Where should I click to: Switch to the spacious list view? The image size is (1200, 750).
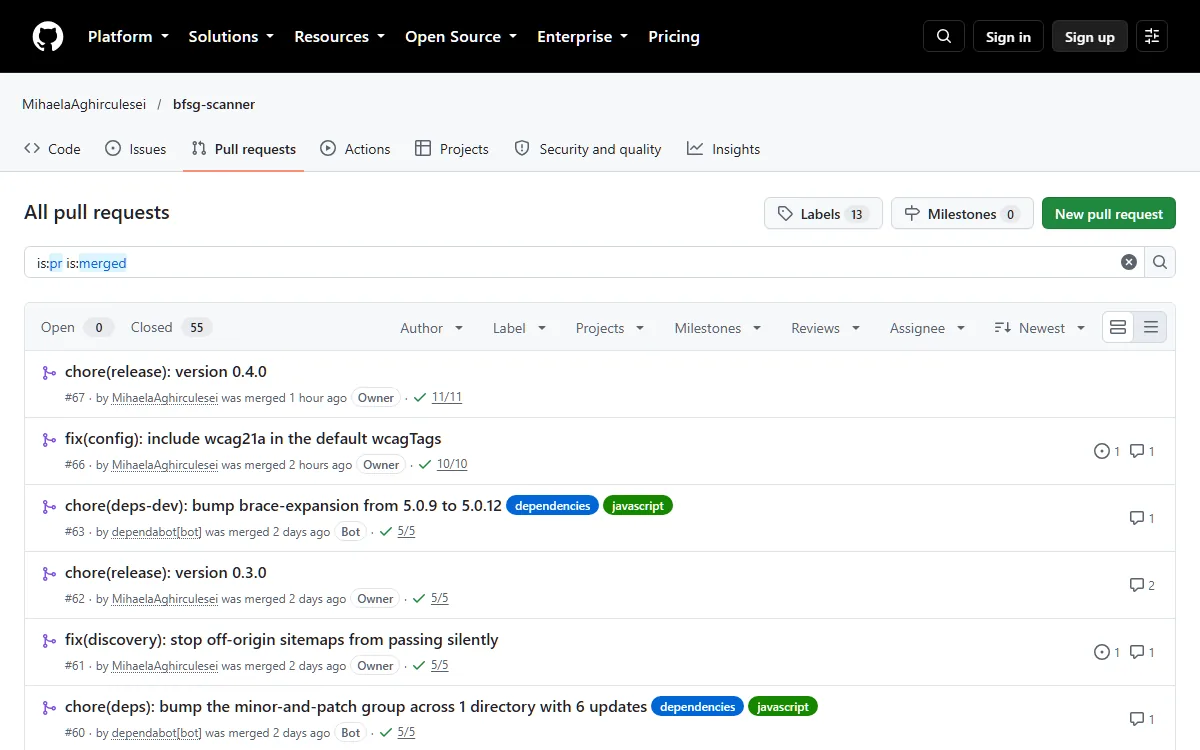click(1119, 327)
